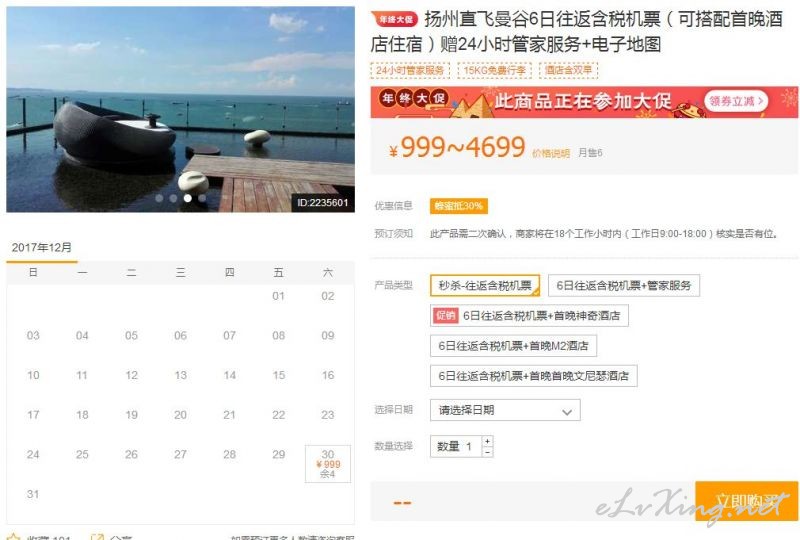Screen dimensions: 800x540
Task: Open the 2017年12月 month tab
Action: point(42,248)
